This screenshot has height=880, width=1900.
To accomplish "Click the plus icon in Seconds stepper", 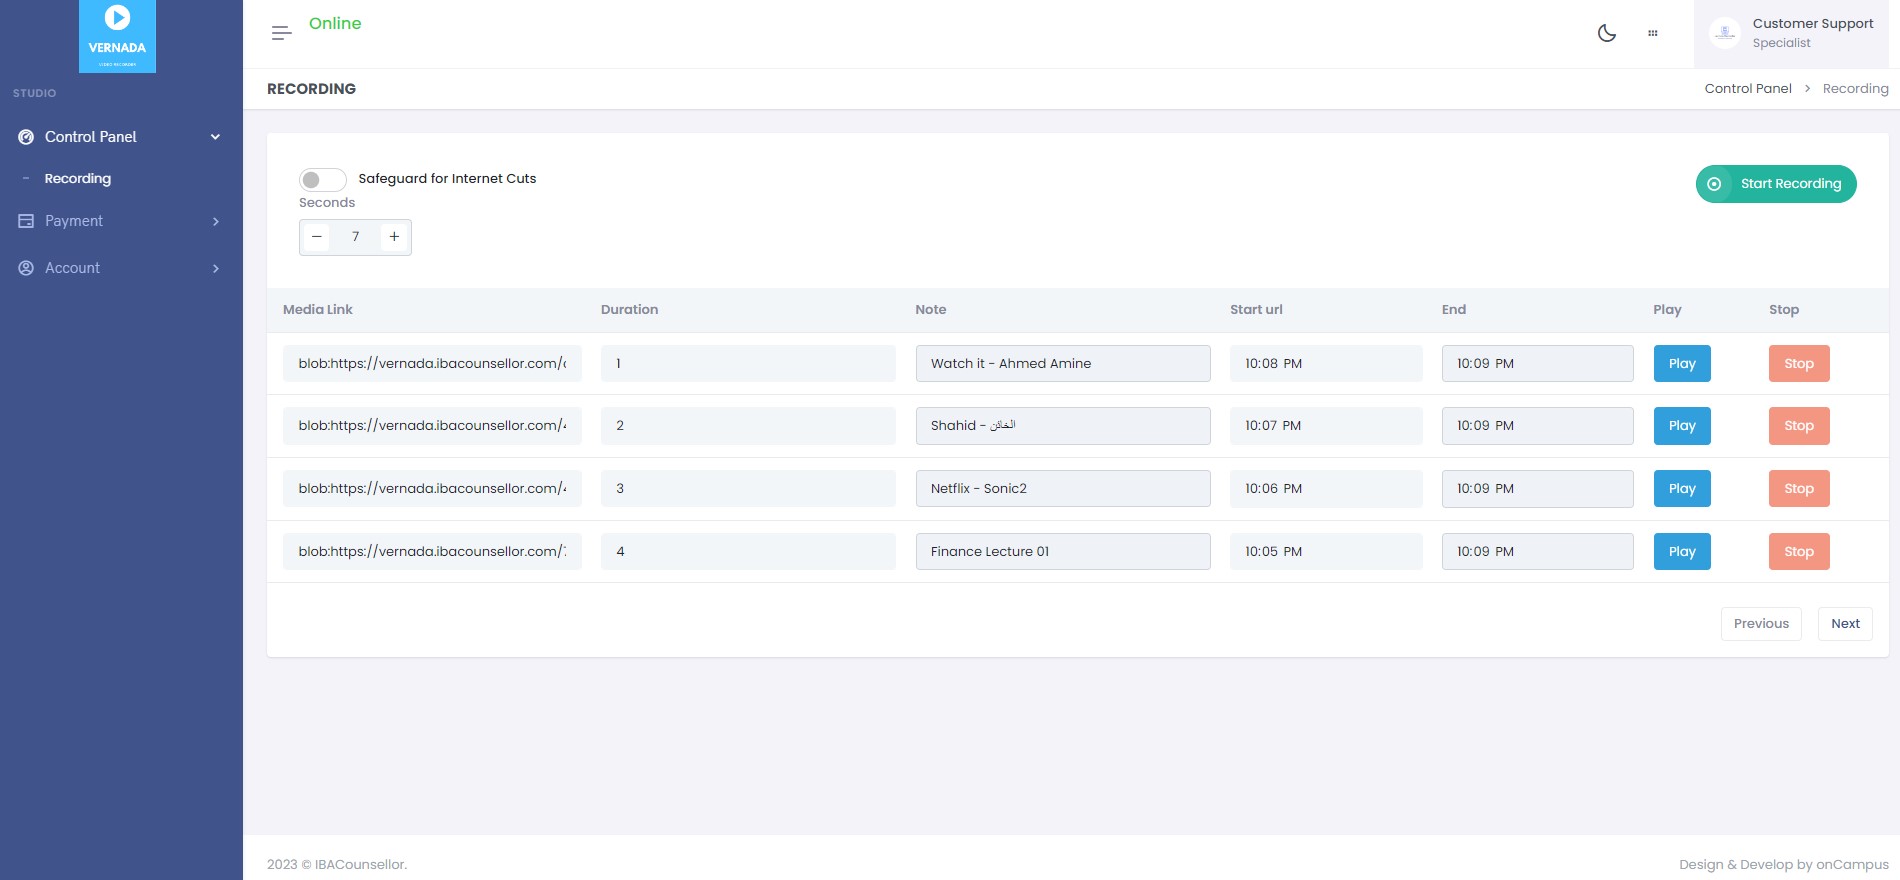I will click(x=394, y=237).
